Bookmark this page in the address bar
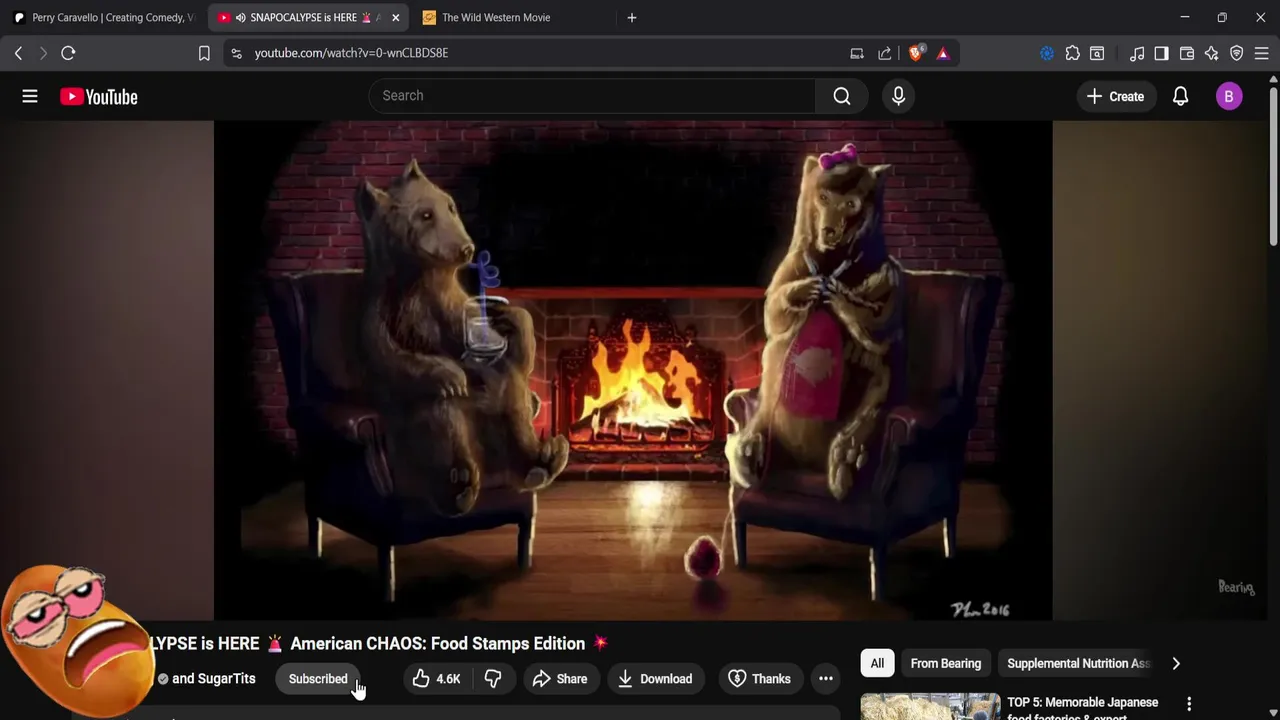Viewport: 1280px width, 720px height. [204, 53]
